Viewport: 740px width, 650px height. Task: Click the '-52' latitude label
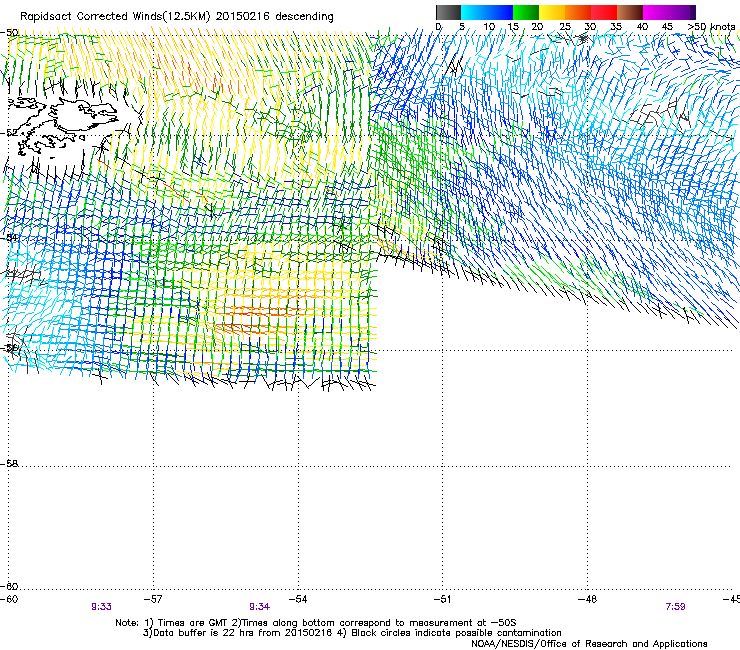coord(9,133)
